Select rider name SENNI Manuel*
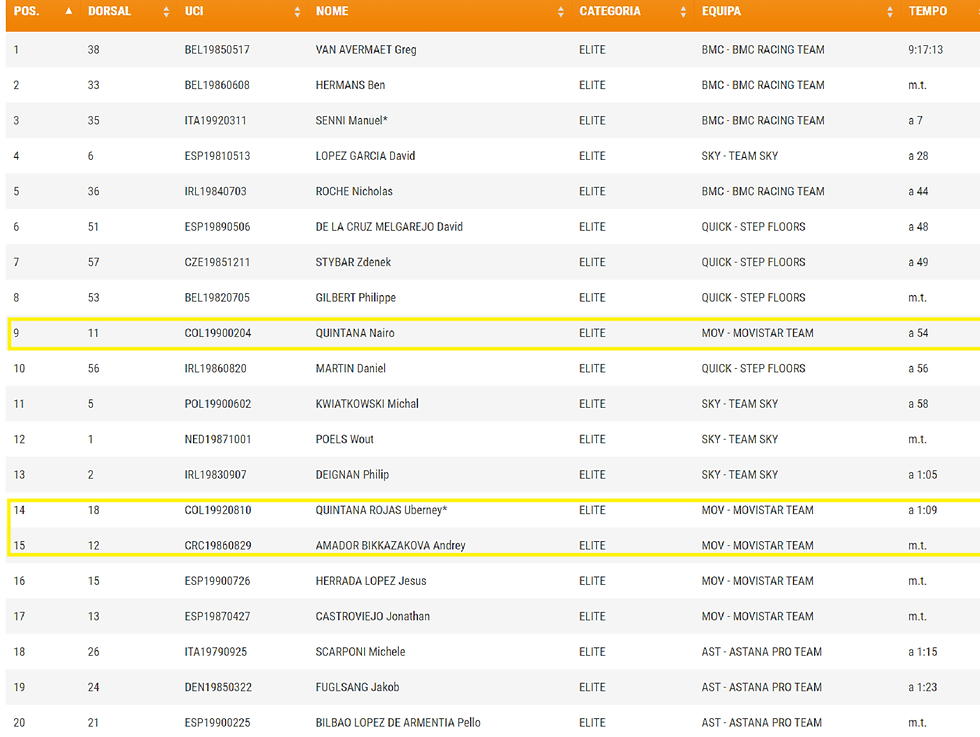 351,121
